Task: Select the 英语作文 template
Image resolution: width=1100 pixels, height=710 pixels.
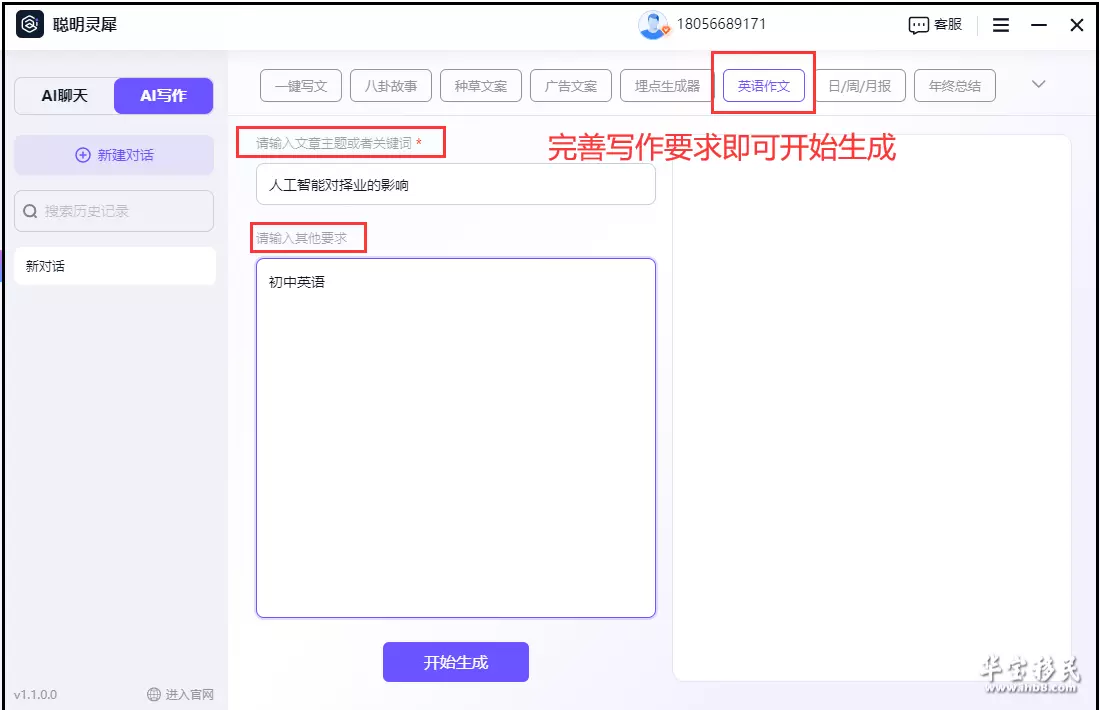Action: coord(764,86)
